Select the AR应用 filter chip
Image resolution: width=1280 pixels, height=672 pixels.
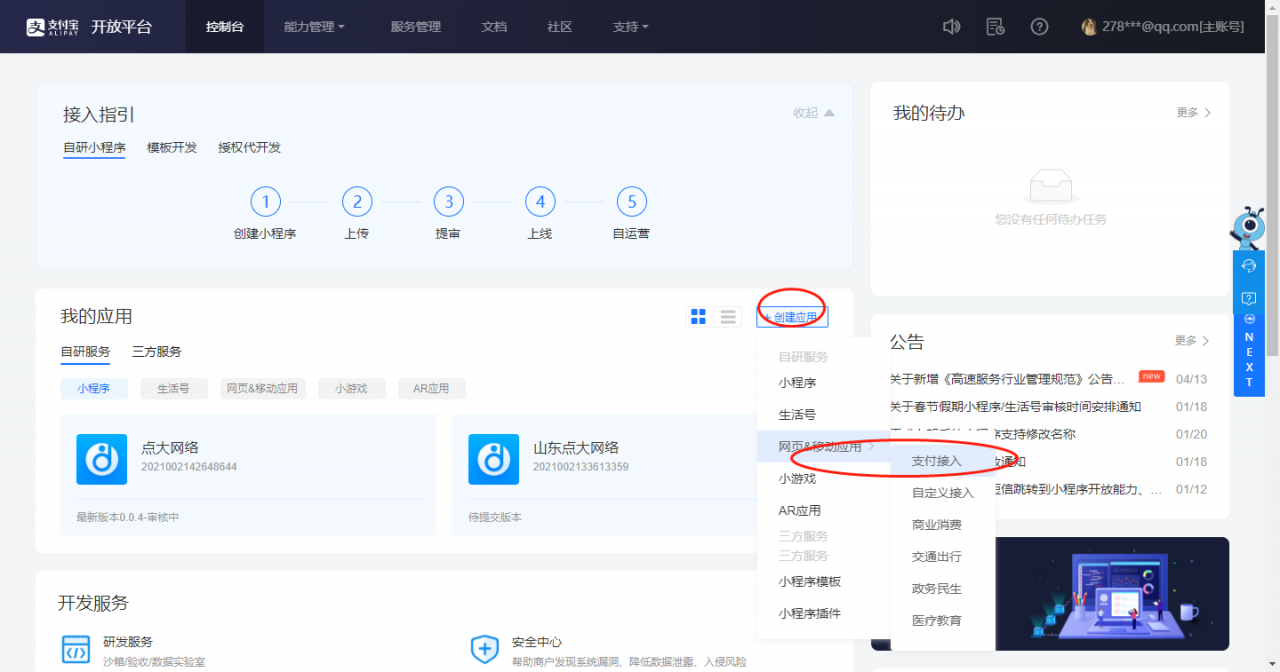[x=432, y=389]
